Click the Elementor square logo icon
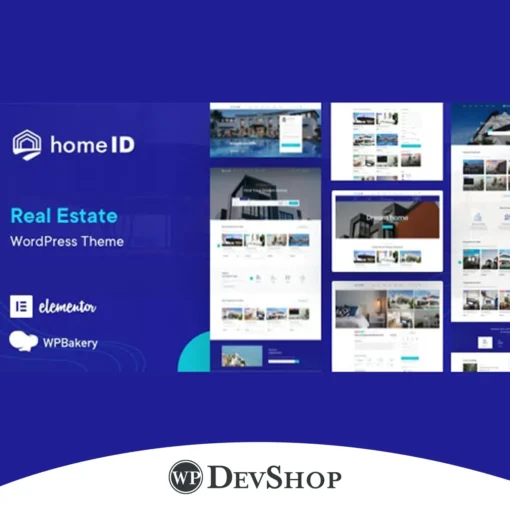Image resolution: width=510 pixels, height=510 pixels. (x=21, y=306)
